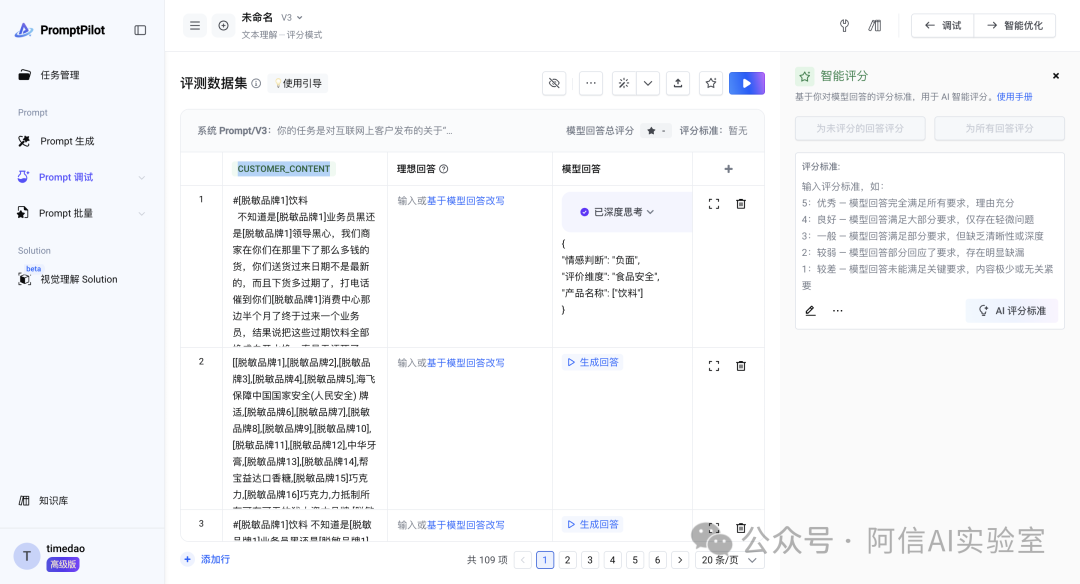
Task: Click the PromptPilot logo
Action: (x=60, y=30)
